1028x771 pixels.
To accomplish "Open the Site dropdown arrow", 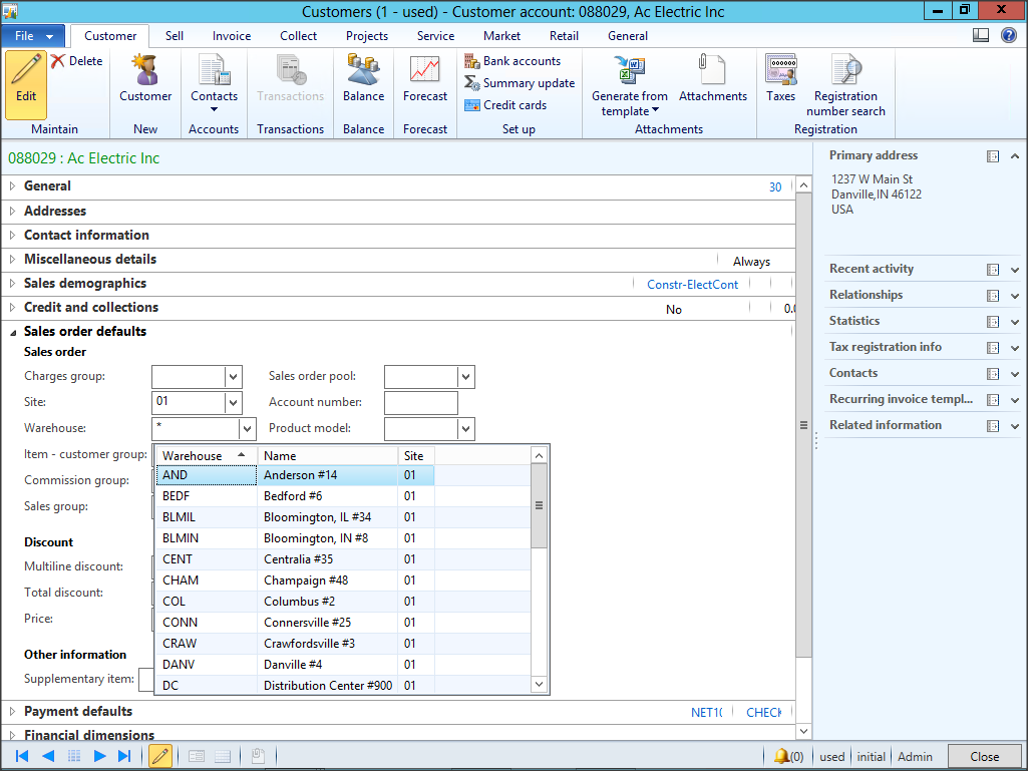I will (x=233, y=403).
